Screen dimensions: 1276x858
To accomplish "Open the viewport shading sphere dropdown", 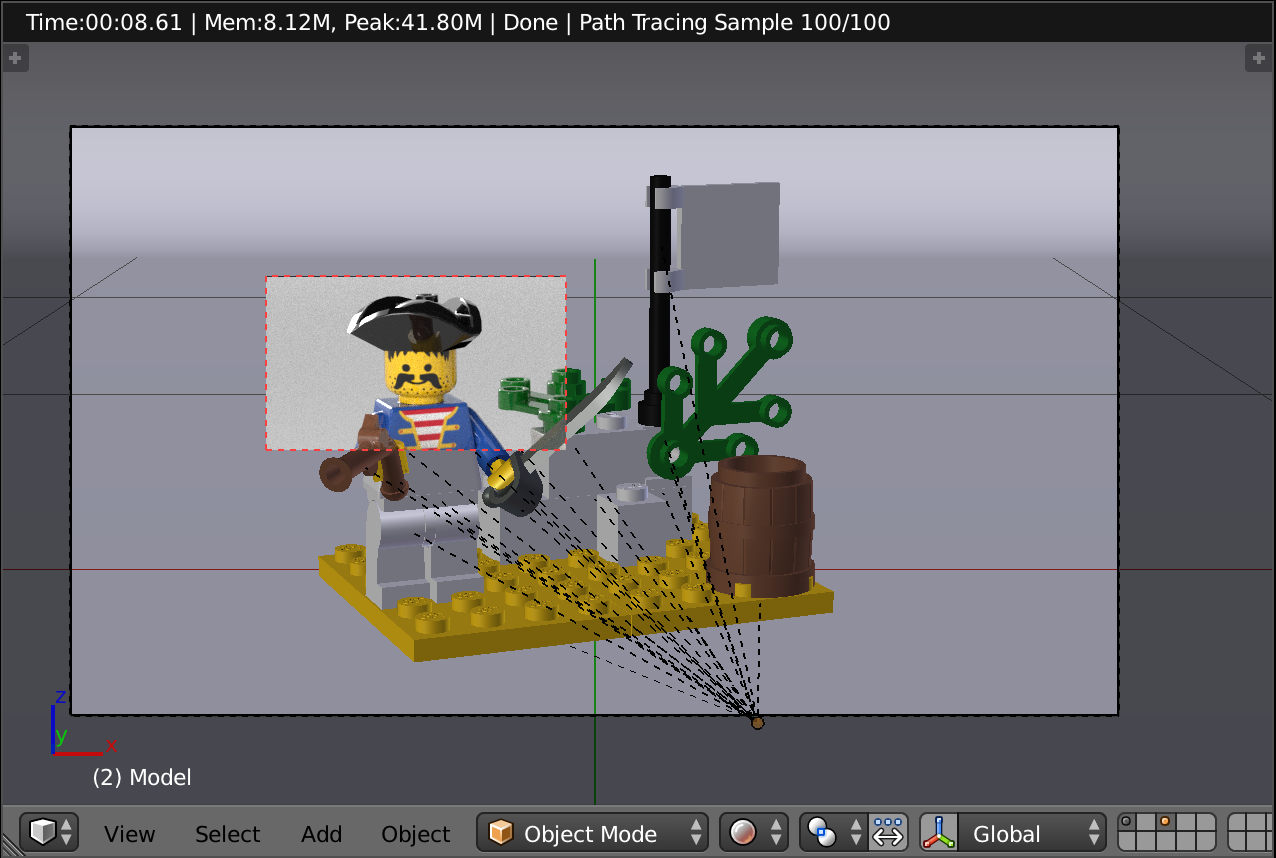I will coord(753,833).
